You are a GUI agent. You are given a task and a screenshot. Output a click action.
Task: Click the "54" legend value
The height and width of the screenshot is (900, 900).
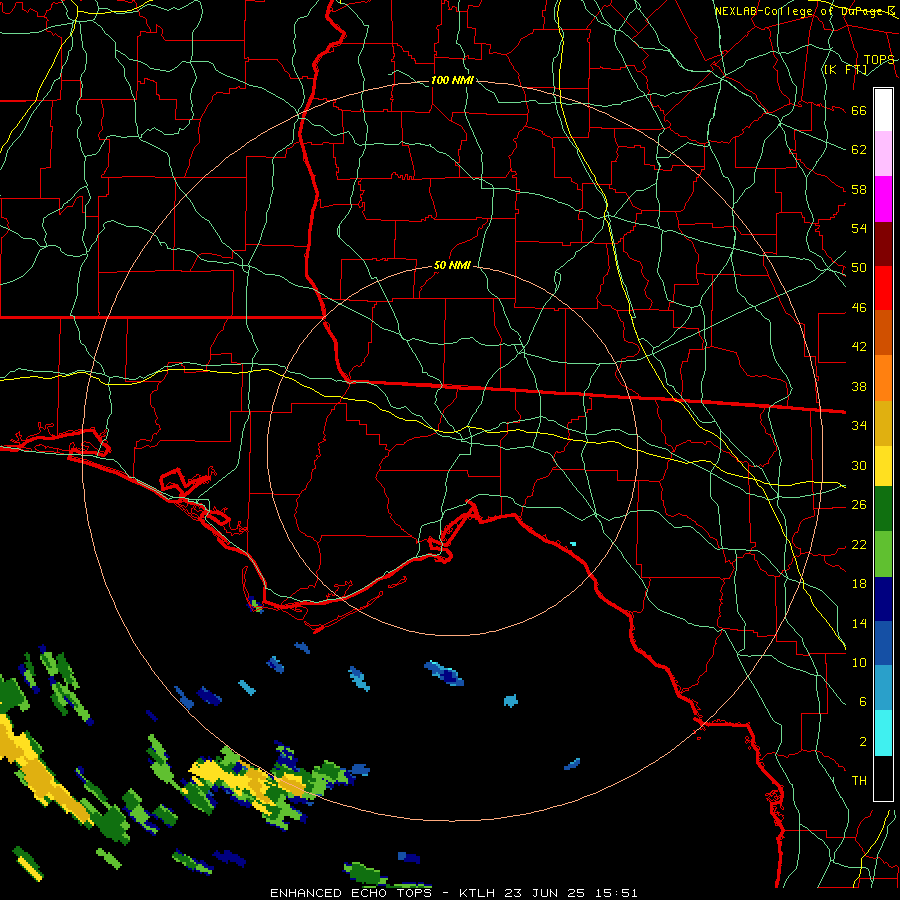tap(859, 228)
